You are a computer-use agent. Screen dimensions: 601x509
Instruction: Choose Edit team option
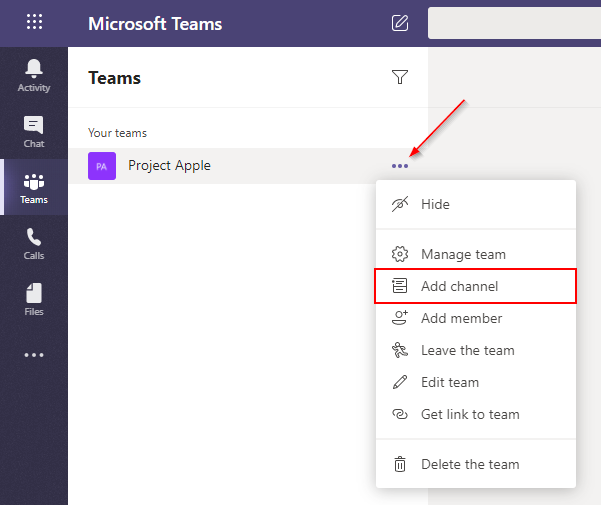tap(476, 382)
